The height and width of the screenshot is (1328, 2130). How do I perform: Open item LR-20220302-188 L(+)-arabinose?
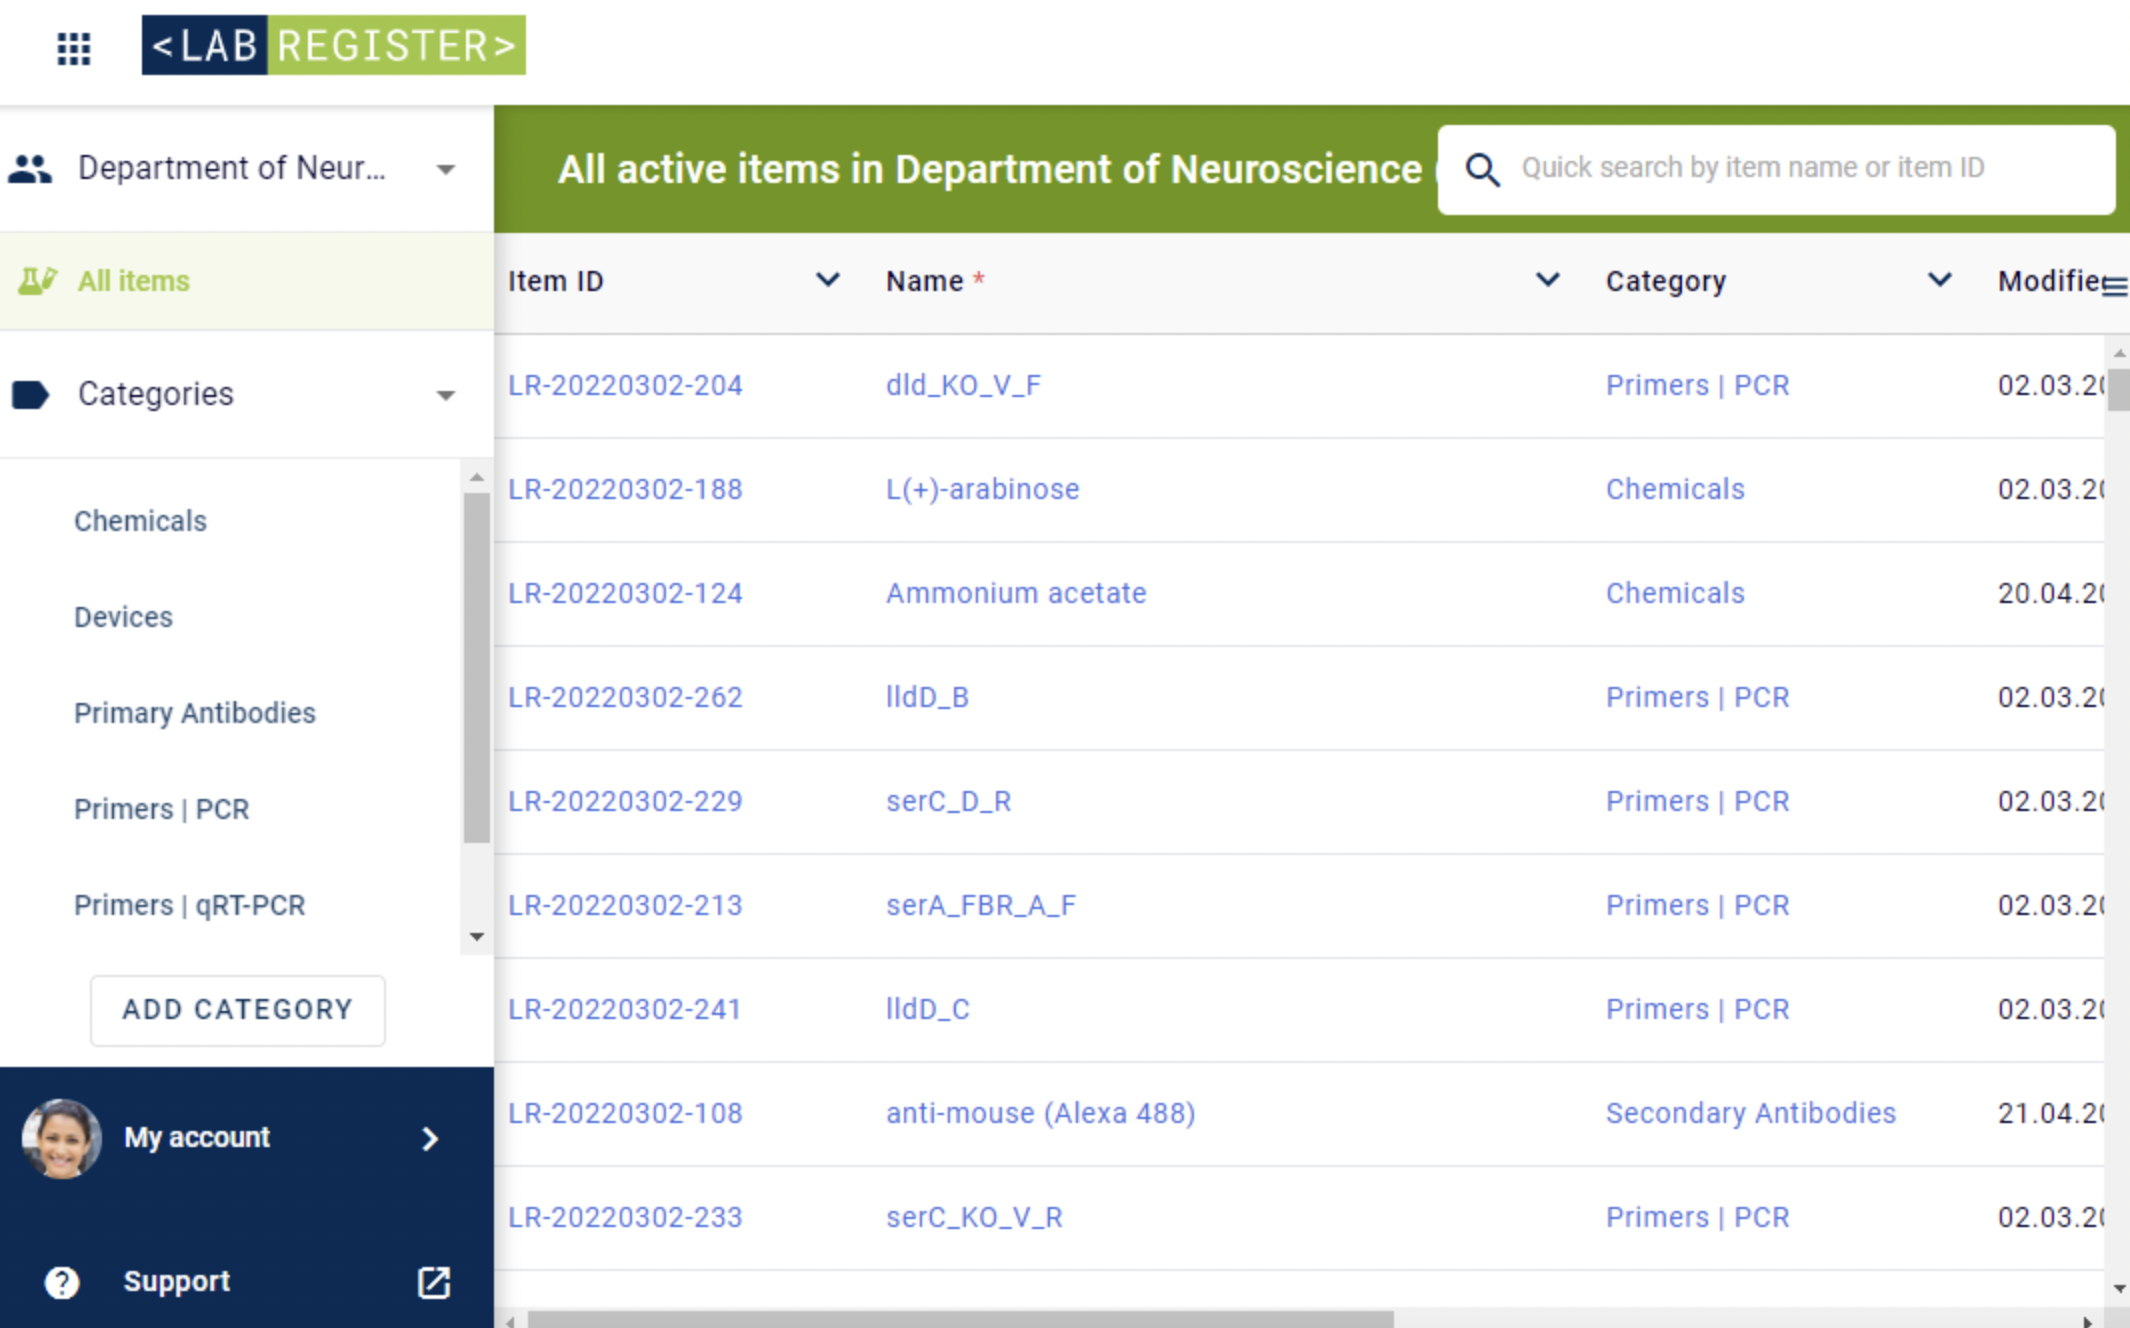(x=982, y=489)
